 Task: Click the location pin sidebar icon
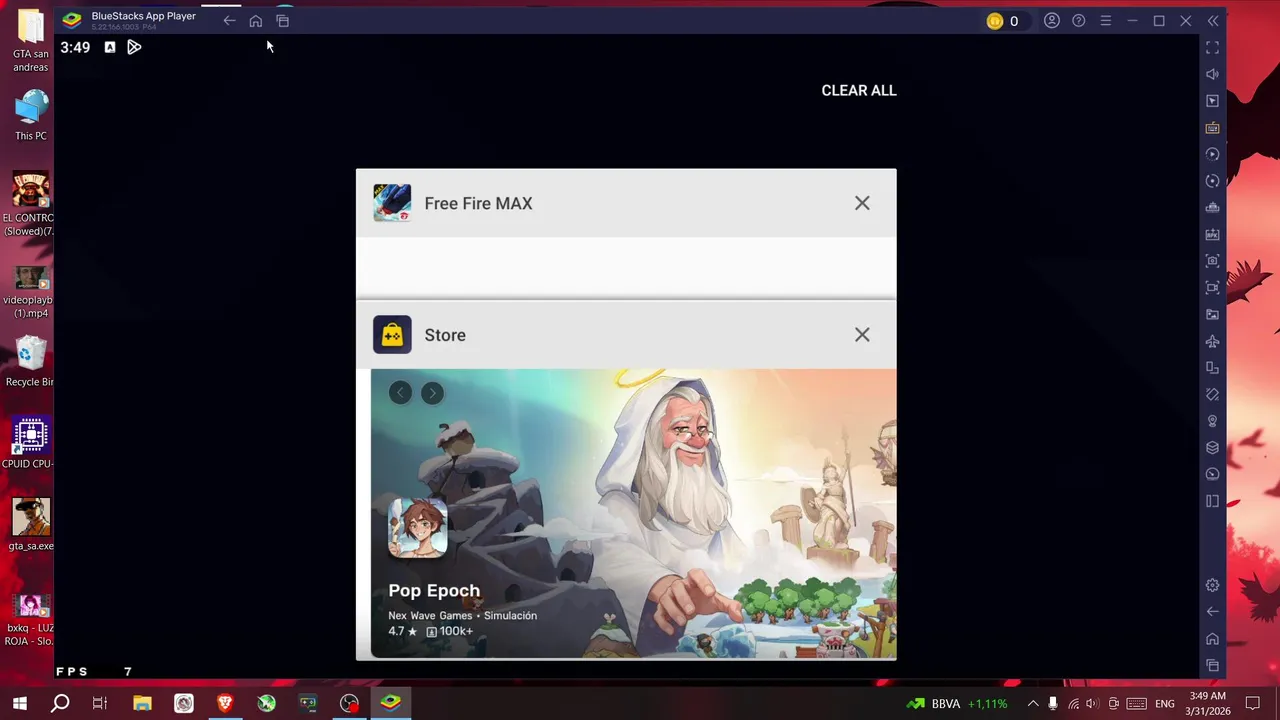[x=1213, y=421]
